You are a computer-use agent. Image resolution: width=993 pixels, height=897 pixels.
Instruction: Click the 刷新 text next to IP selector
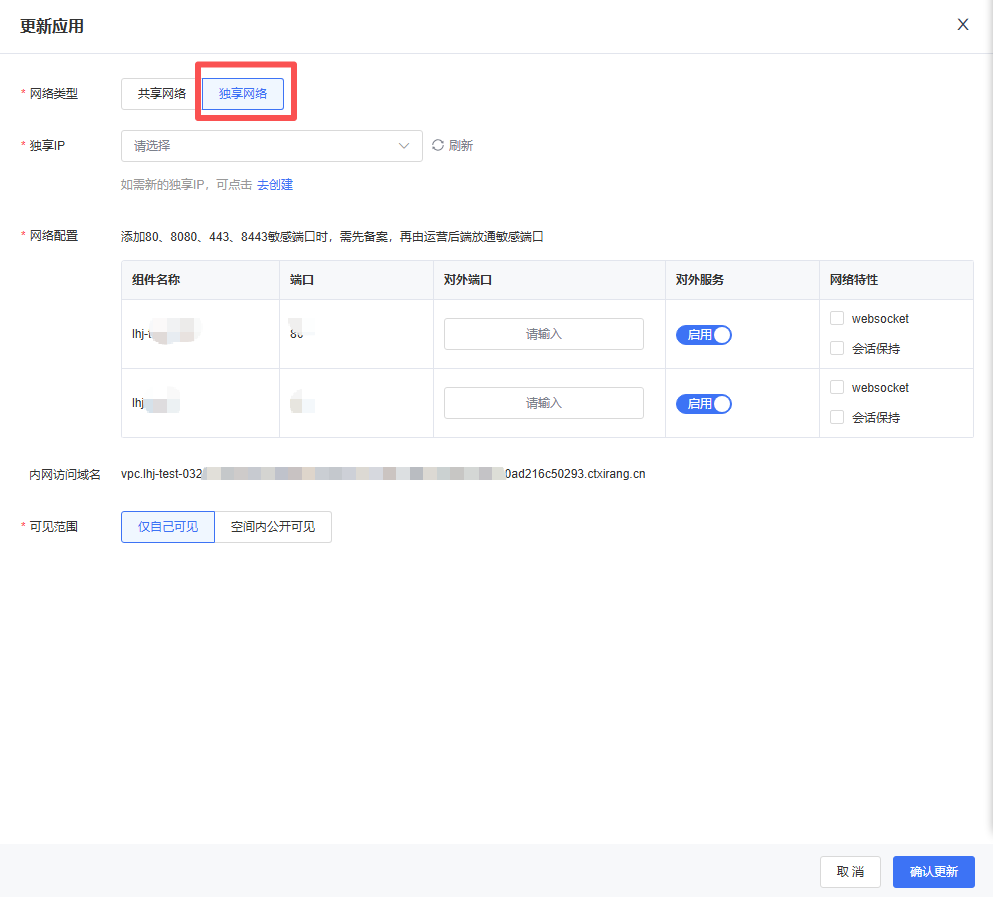pos(461,146)
